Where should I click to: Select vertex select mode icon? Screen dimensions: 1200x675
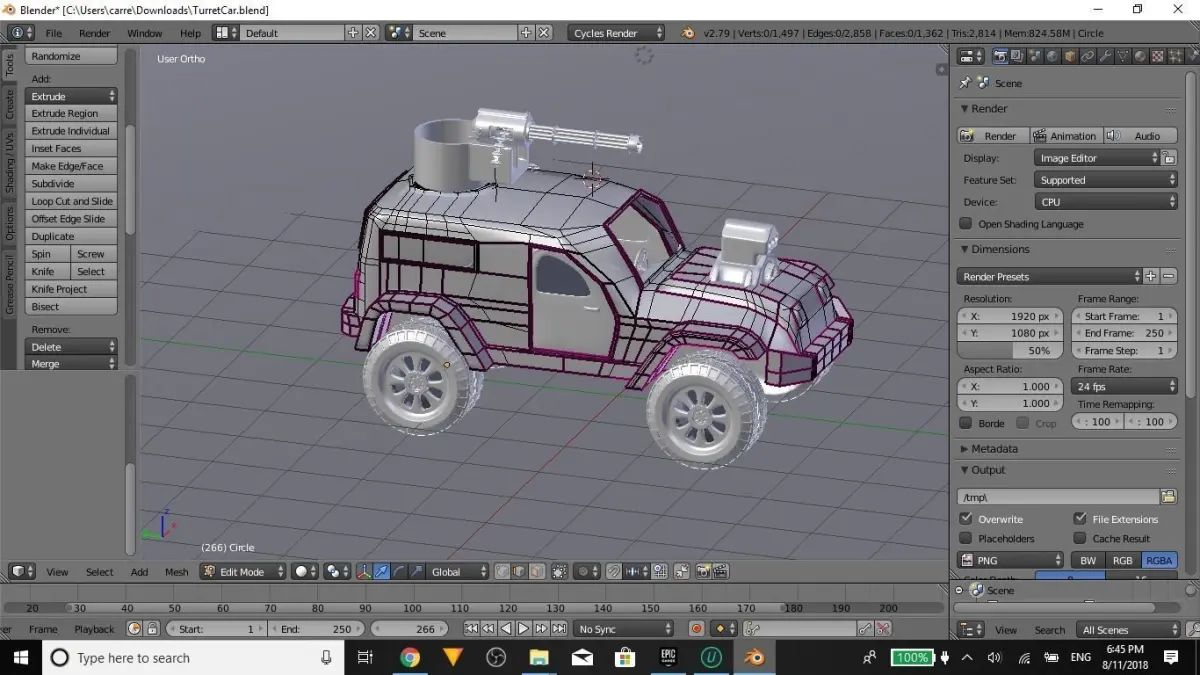click(503, 572)
